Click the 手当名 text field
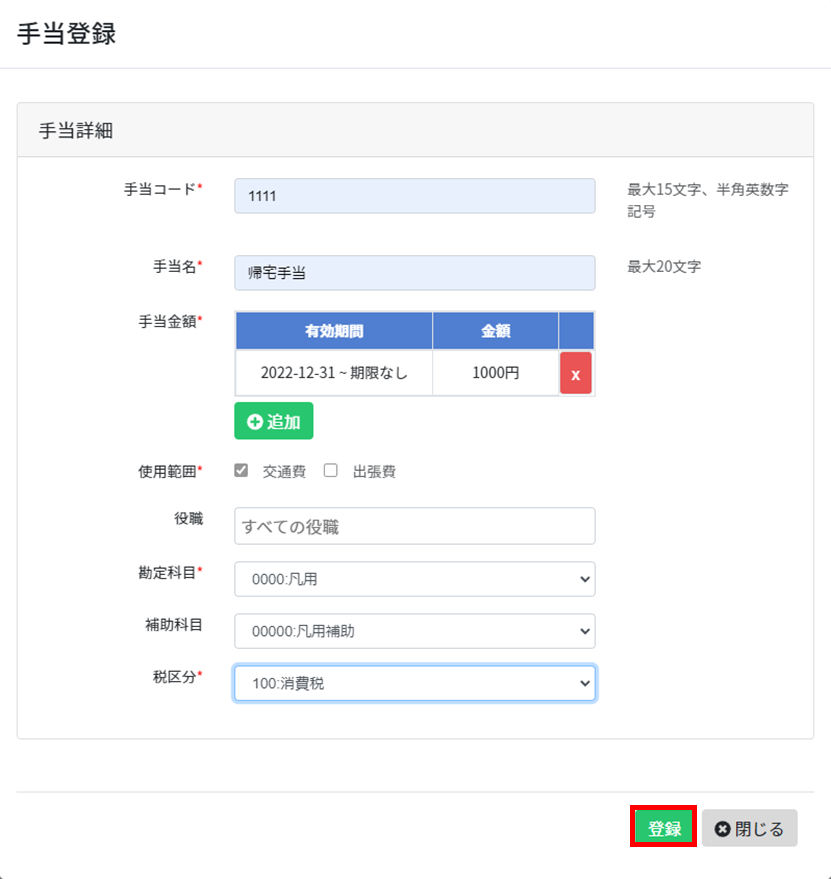This screenshot has width=831, height=879. point(414,273)
